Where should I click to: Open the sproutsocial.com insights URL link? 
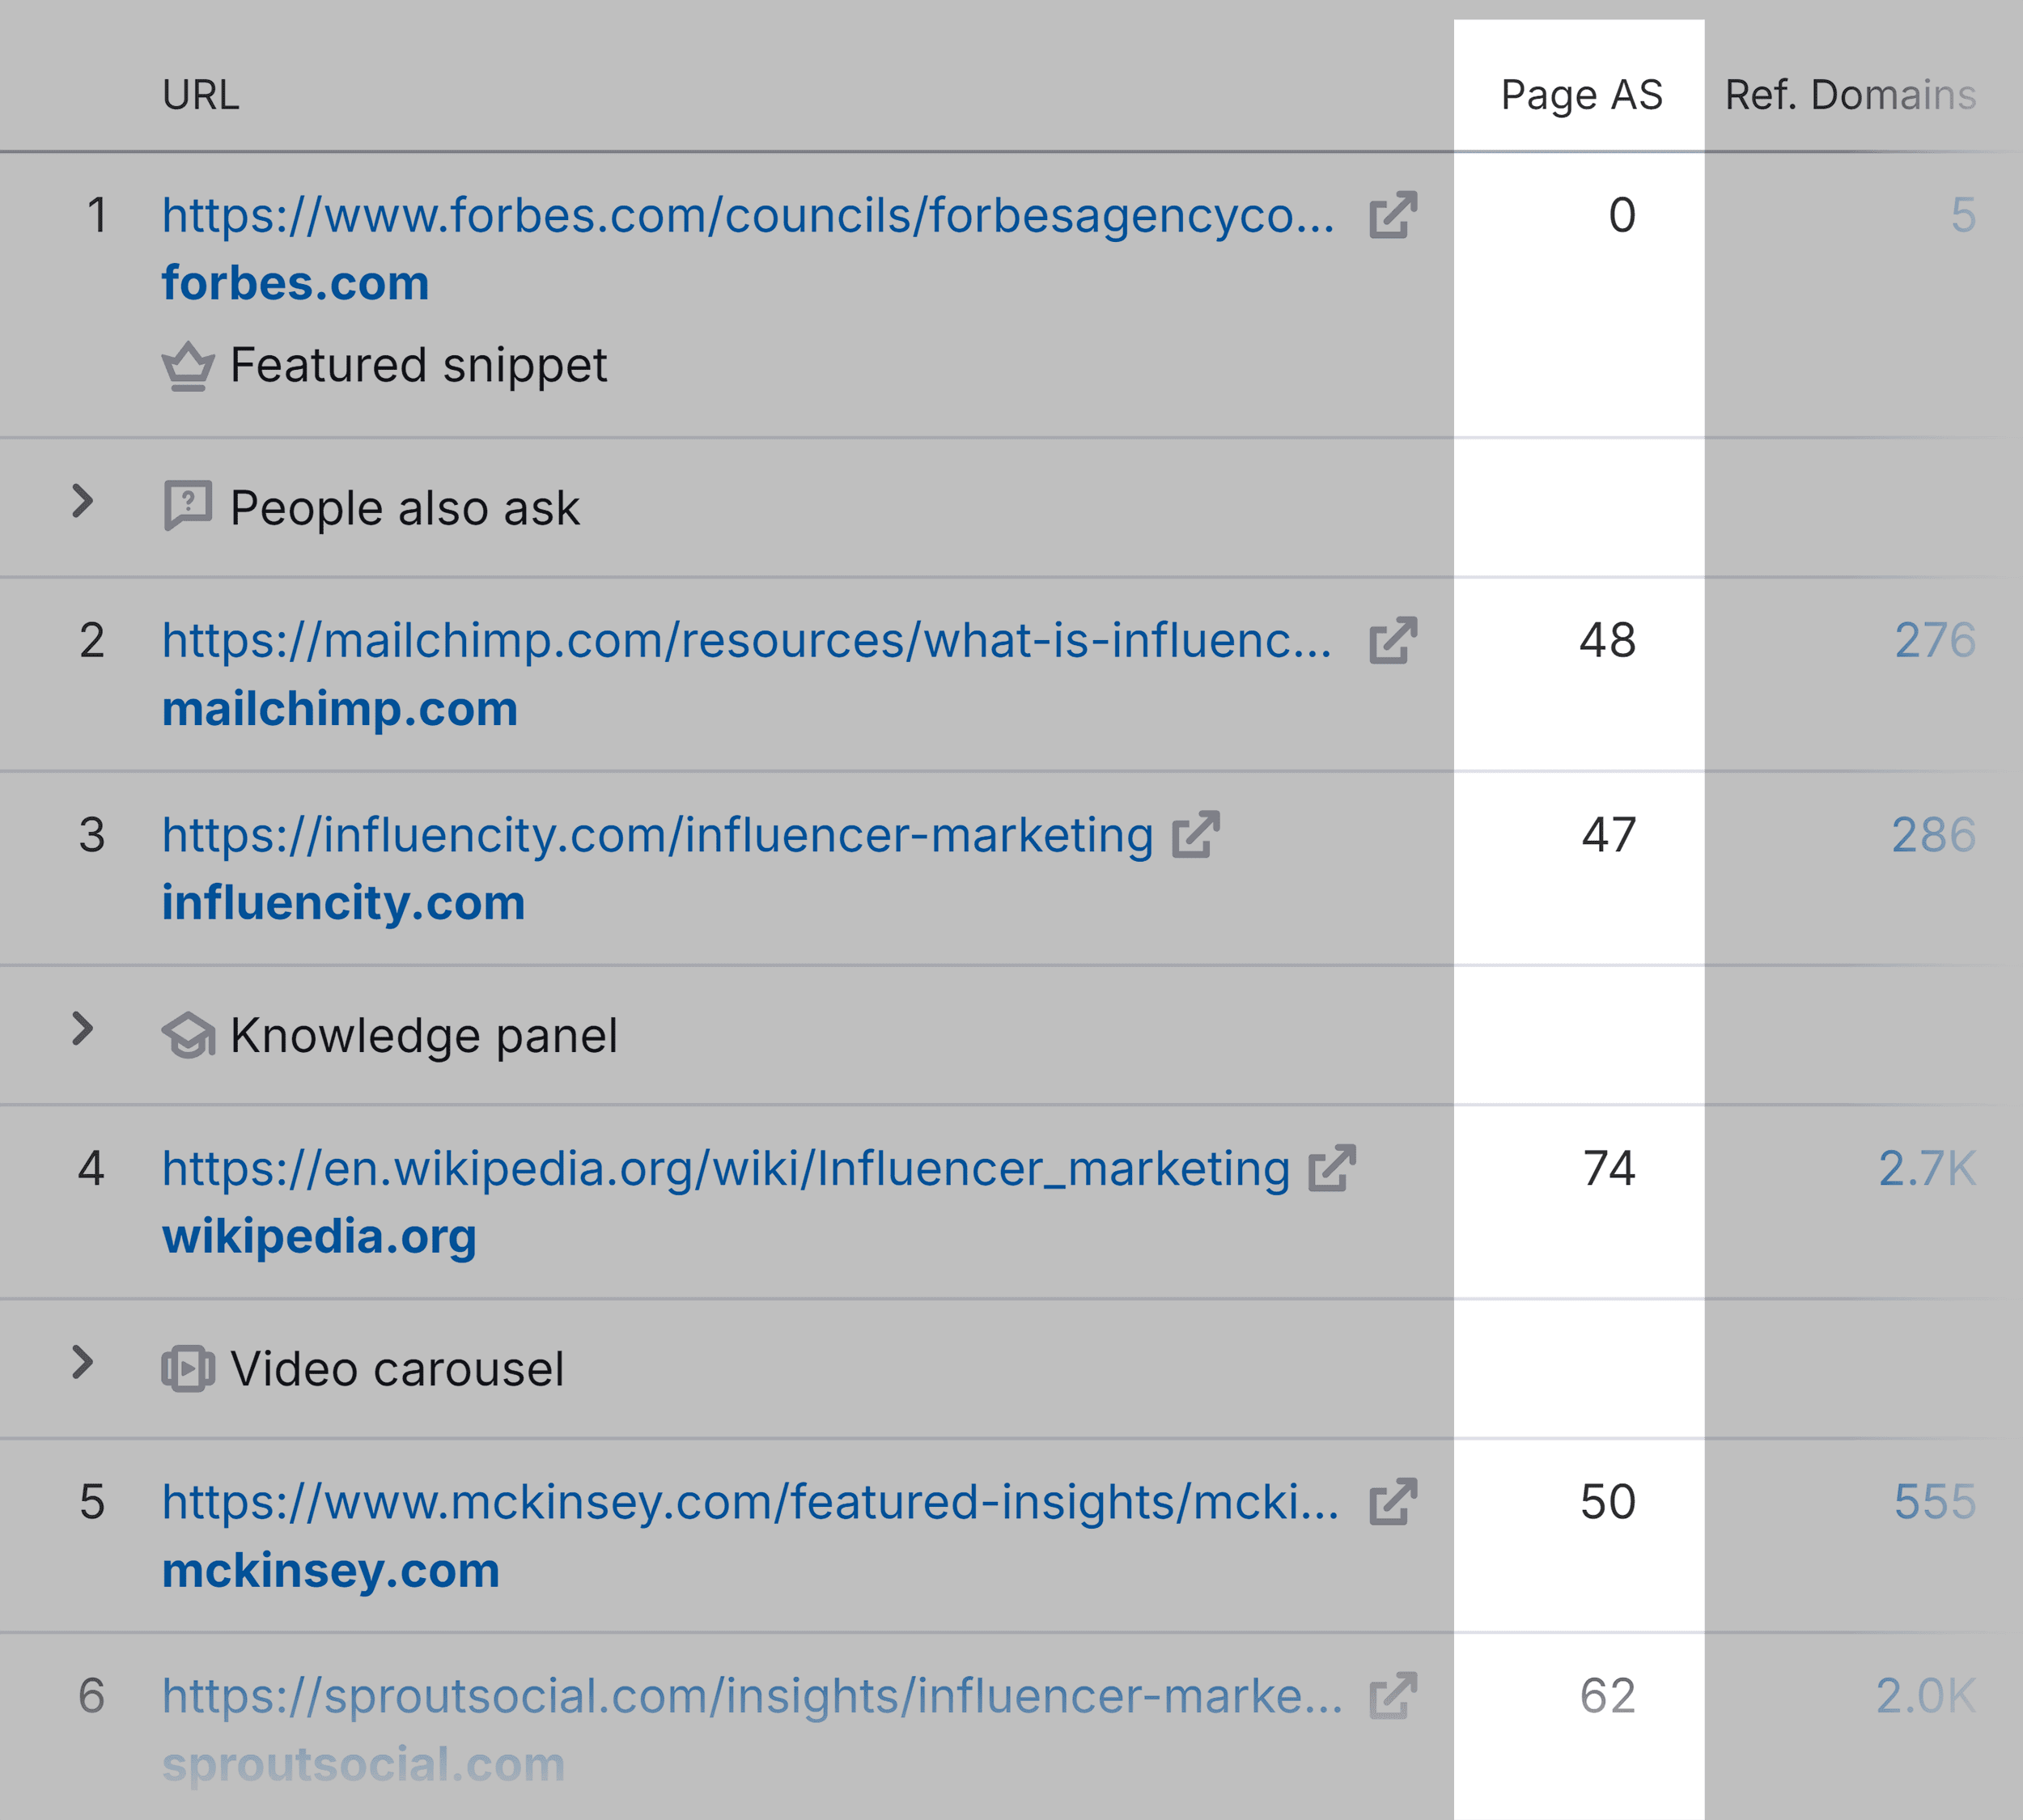coord(752,1697)
